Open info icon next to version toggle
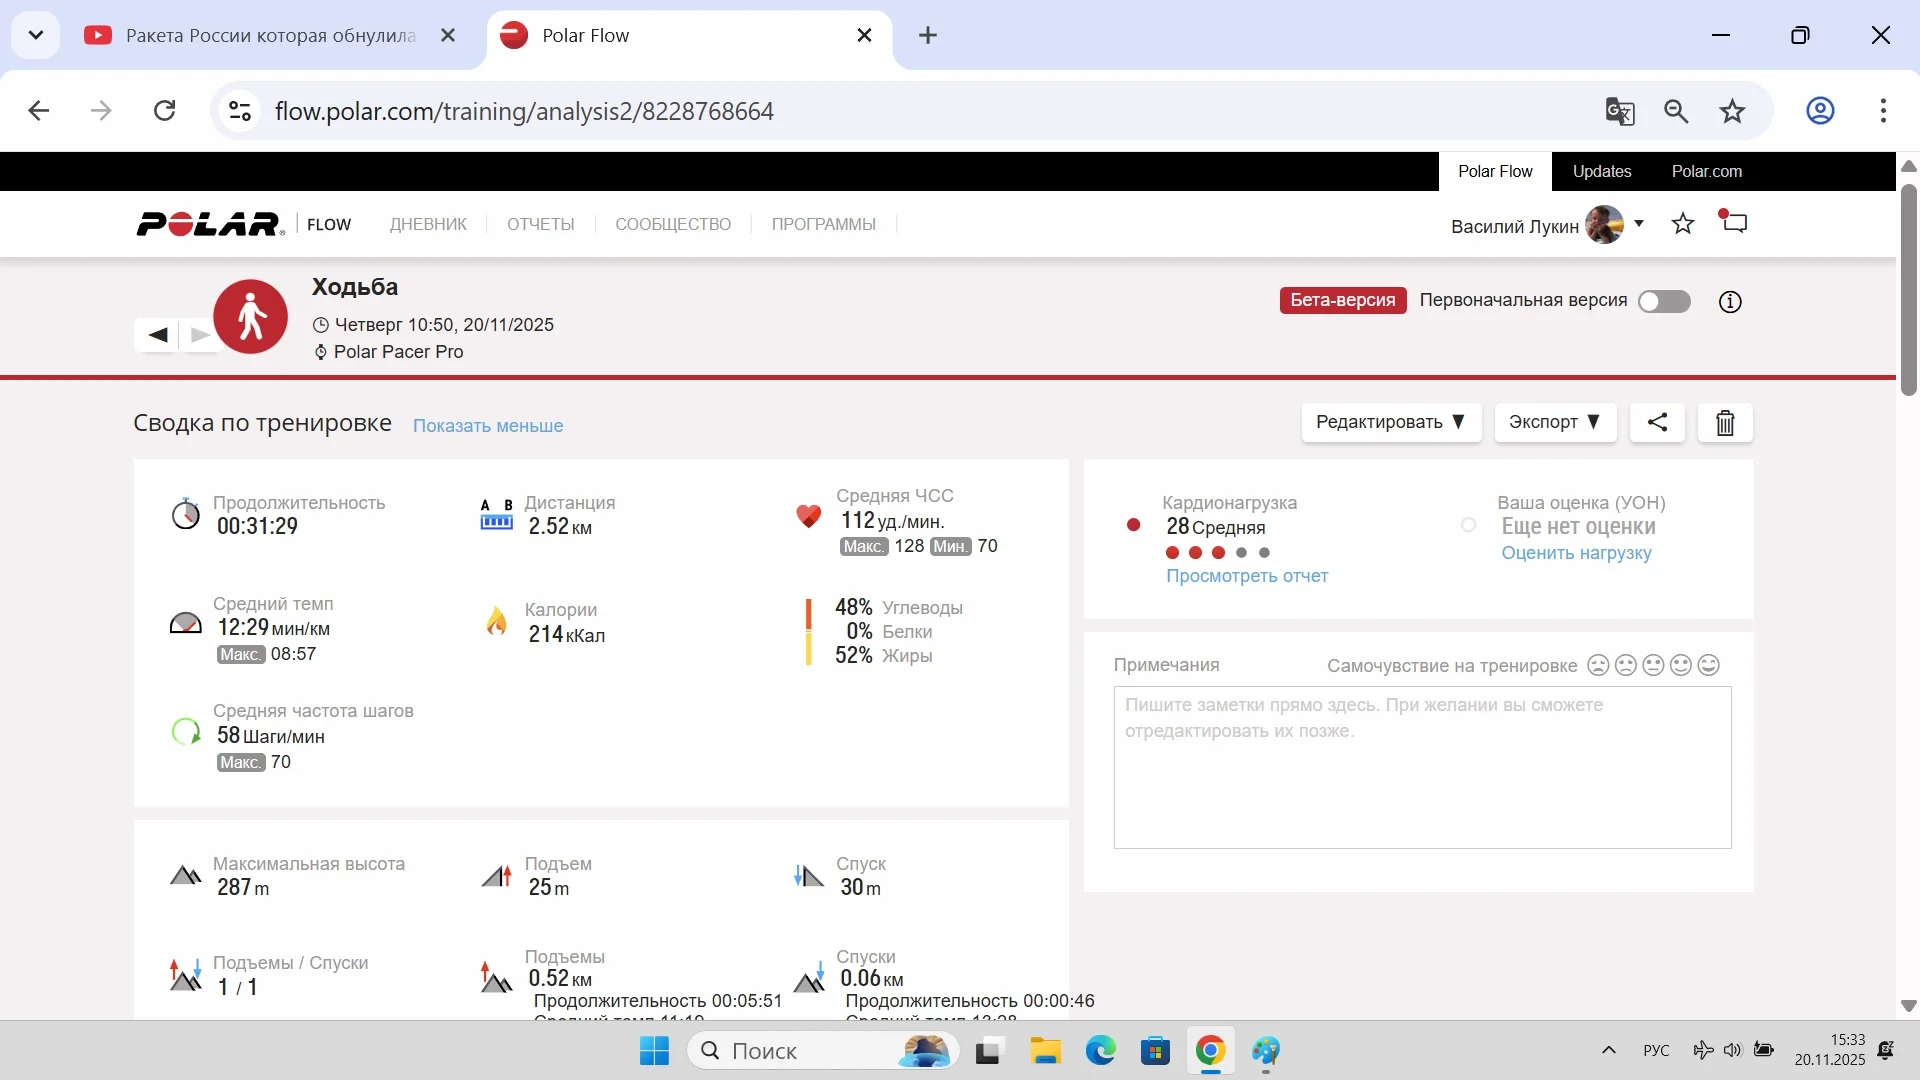 [1730, 301]
